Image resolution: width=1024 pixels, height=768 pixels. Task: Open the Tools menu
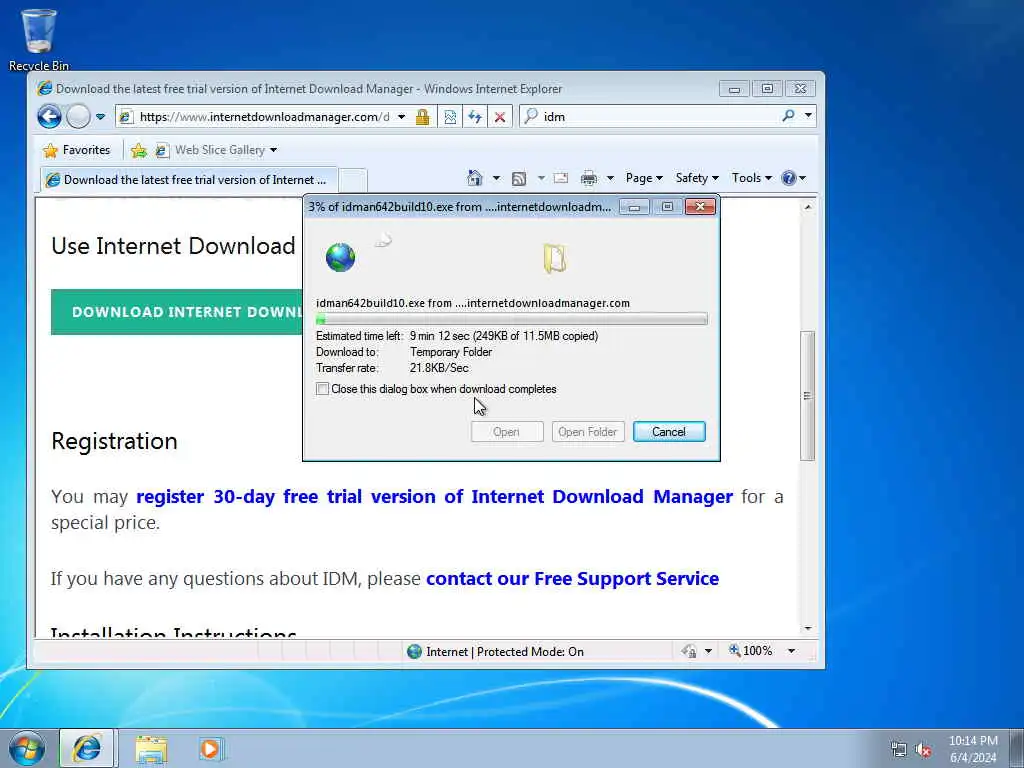click(752, 178)
